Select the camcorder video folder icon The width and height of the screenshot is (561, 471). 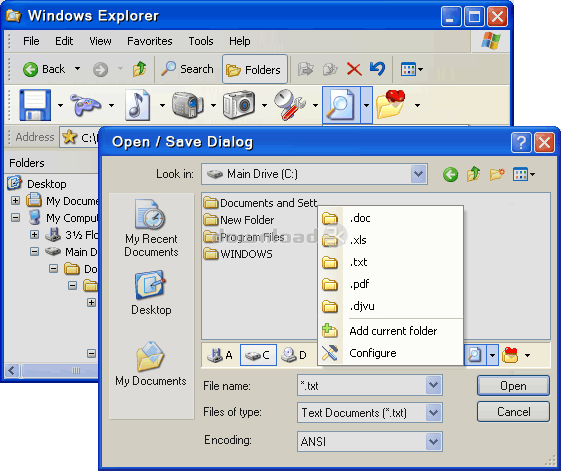[188, 105]
